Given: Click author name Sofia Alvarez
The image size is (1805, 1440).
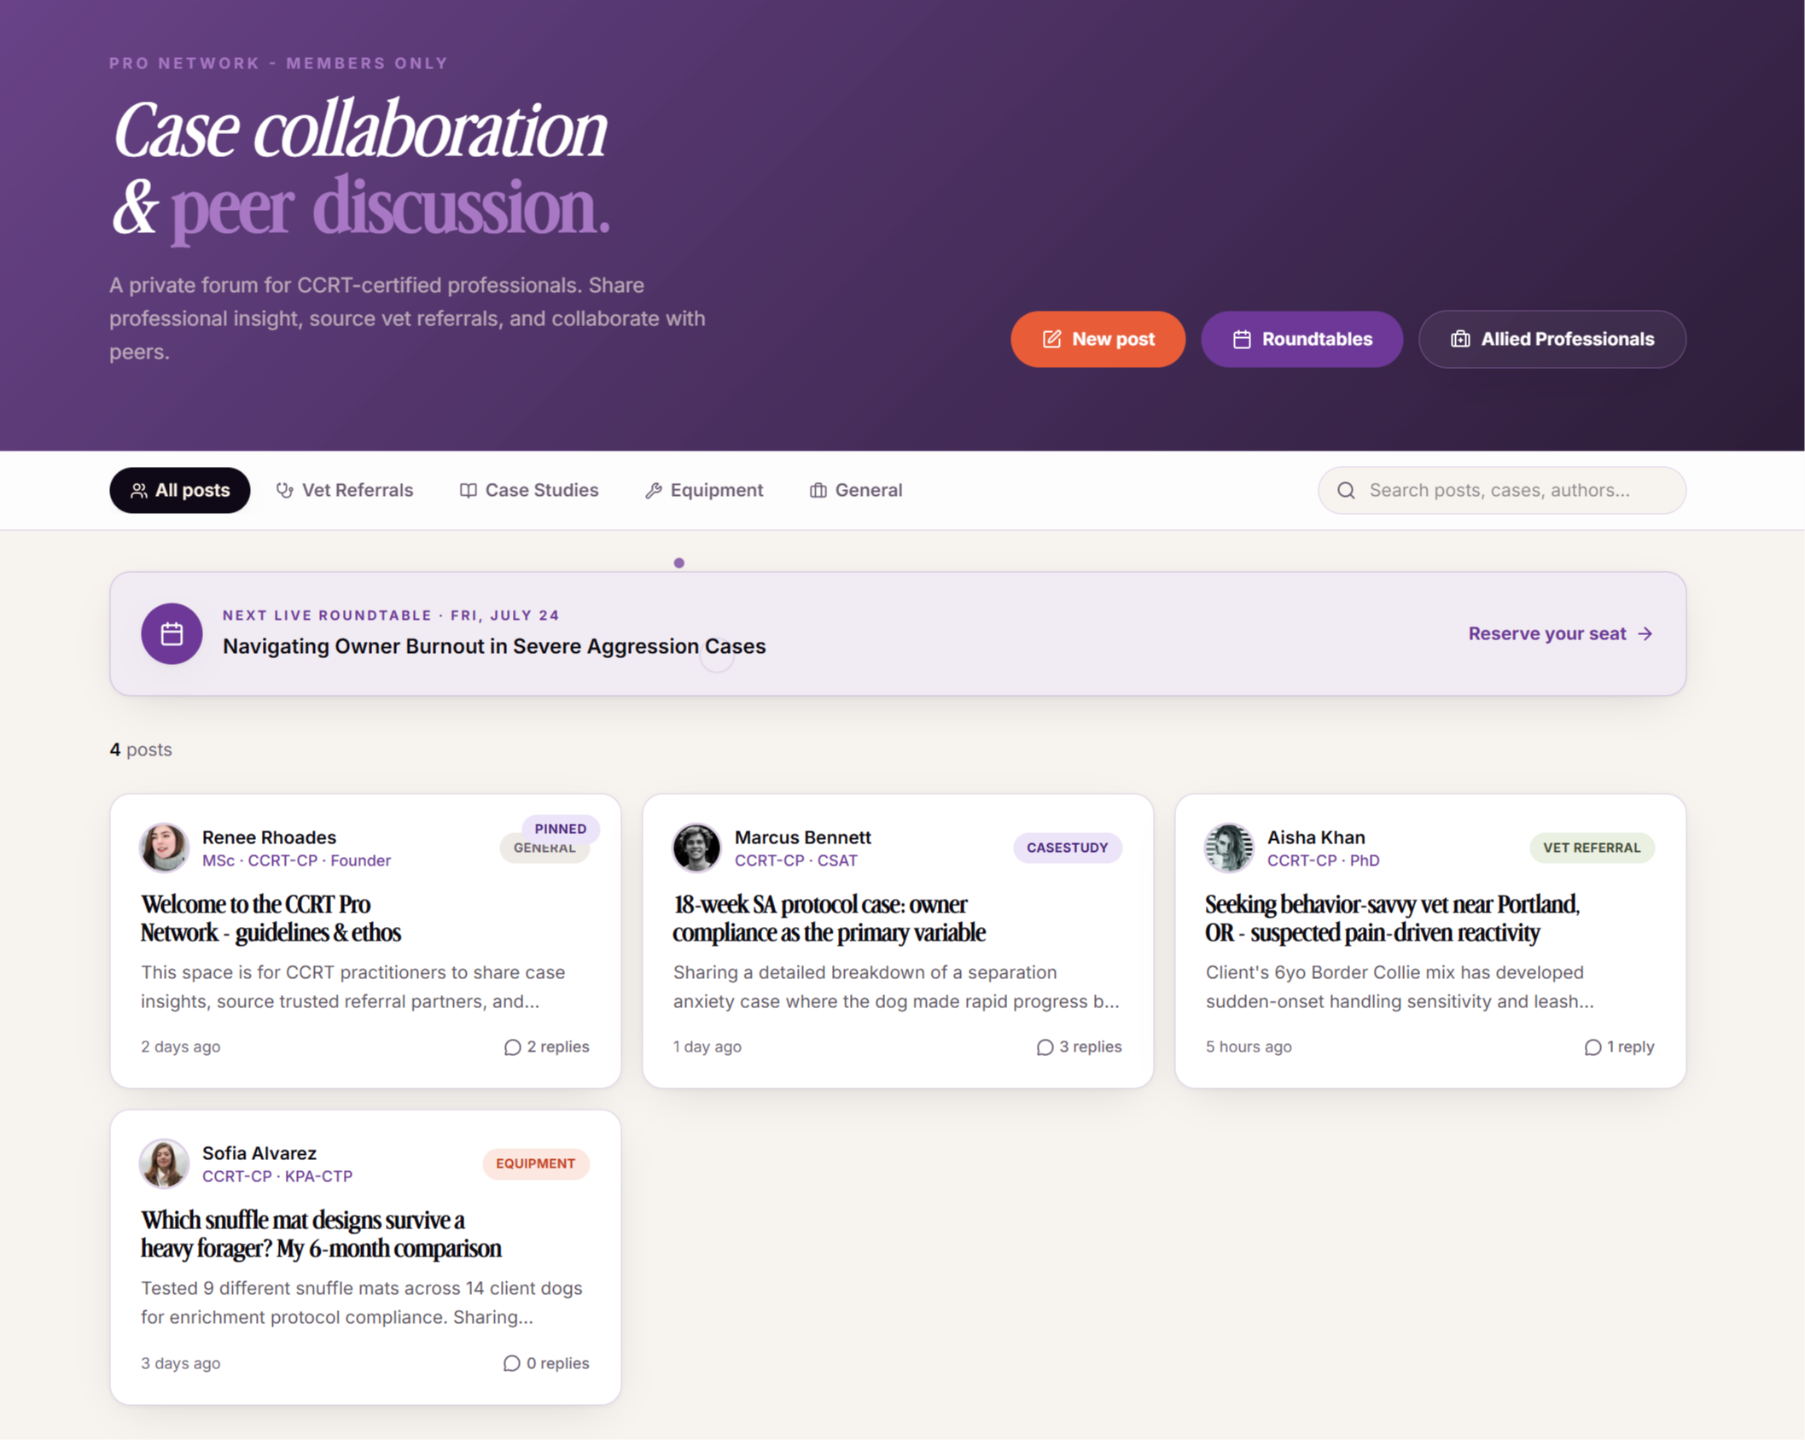Looking at the screenshot, I should (x=259, y=1153).
